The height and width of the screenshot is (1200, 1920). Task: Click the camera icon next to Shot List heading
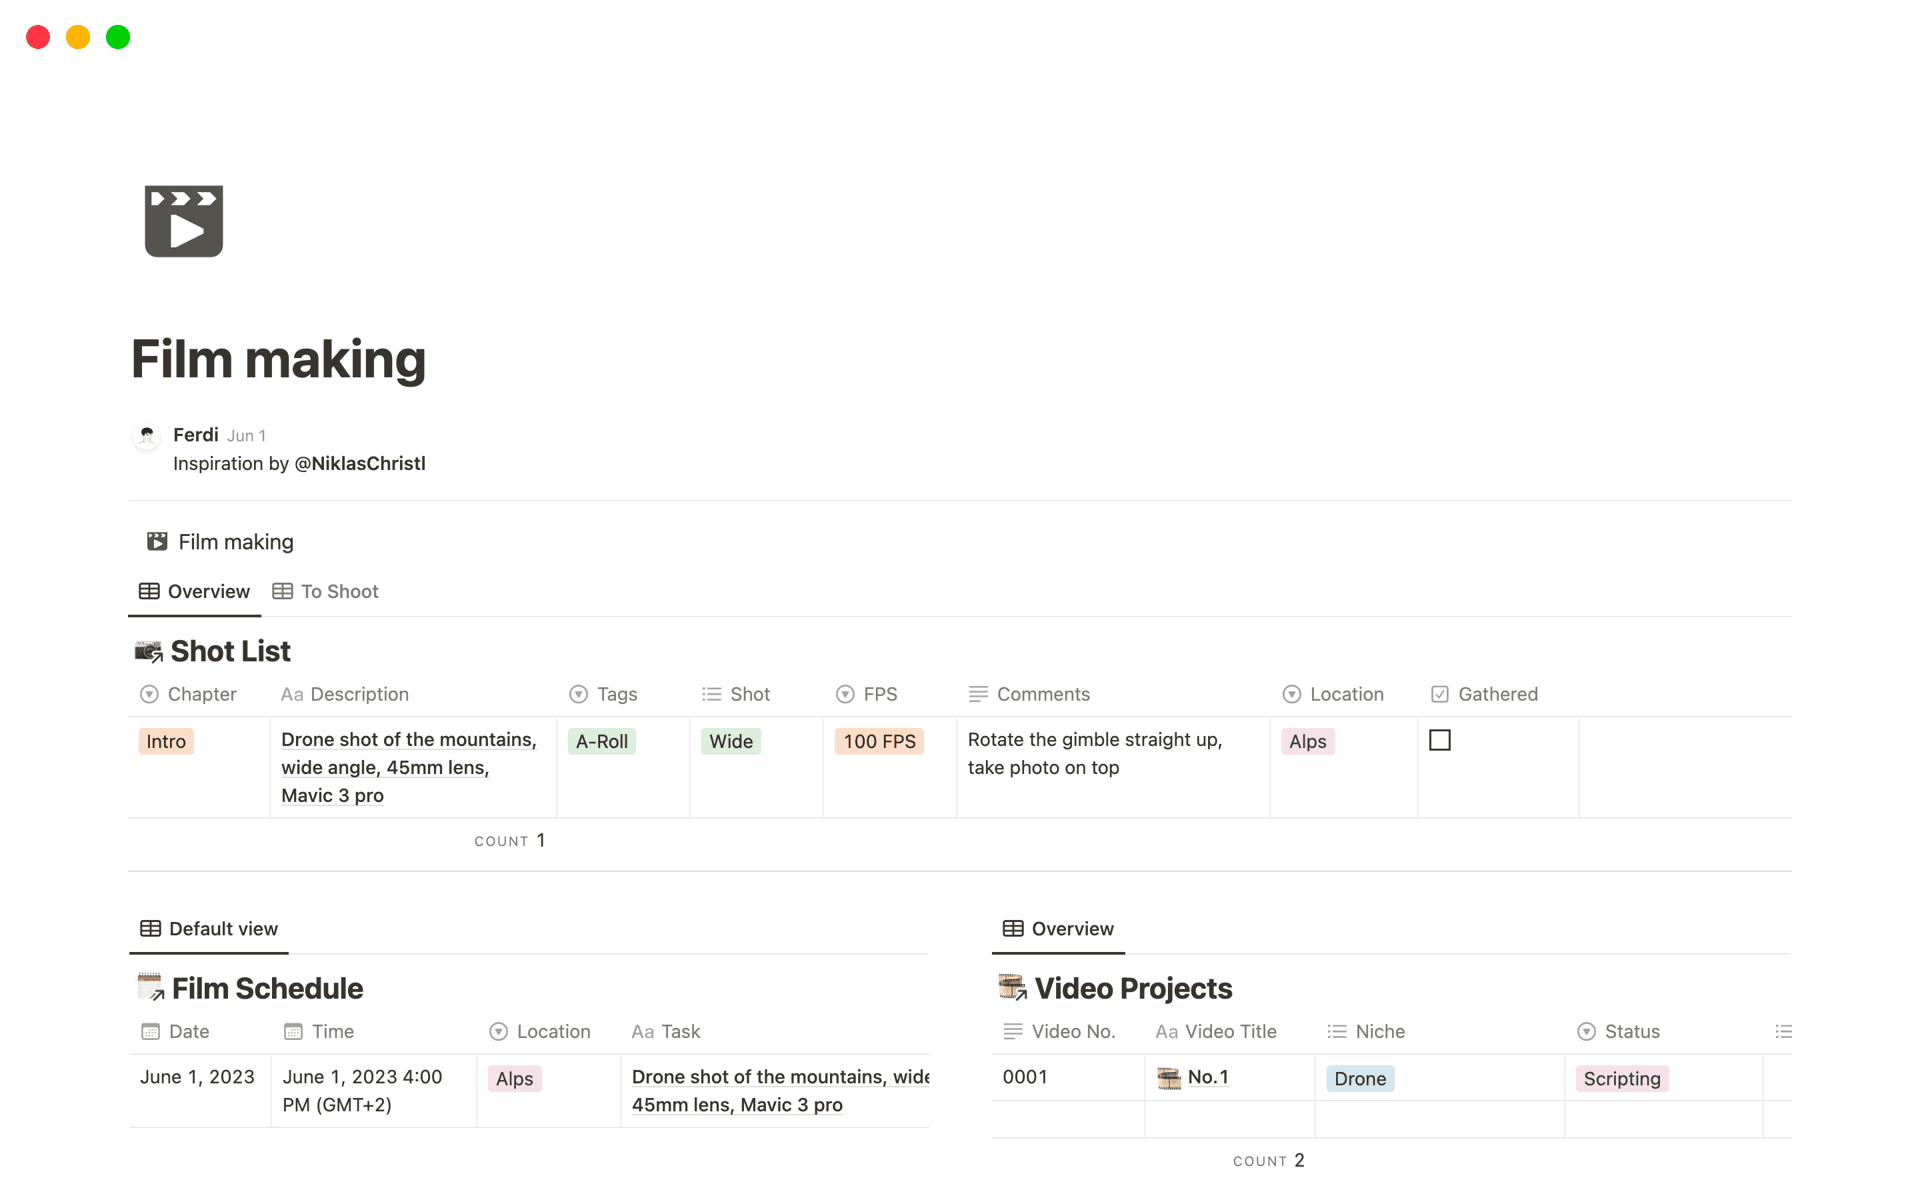[x=148, y=650]
